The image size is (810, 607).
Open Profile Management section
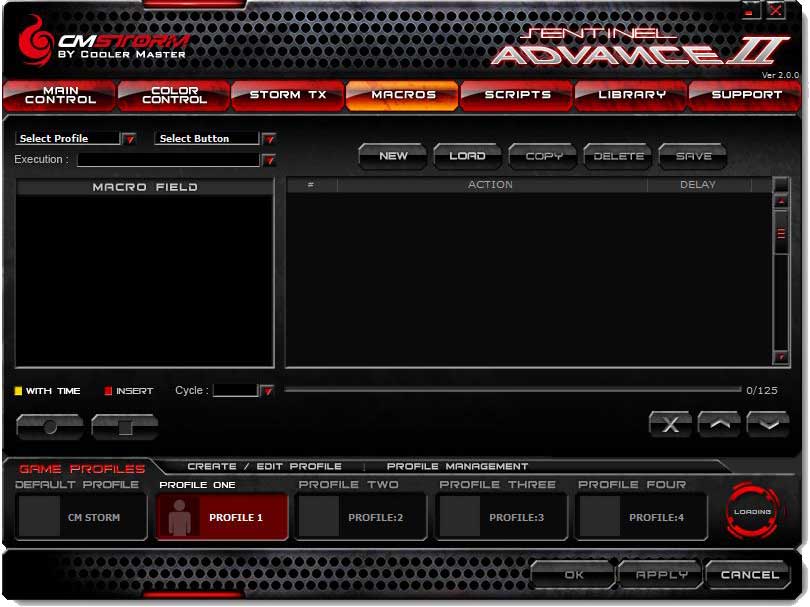coord(457,466)
